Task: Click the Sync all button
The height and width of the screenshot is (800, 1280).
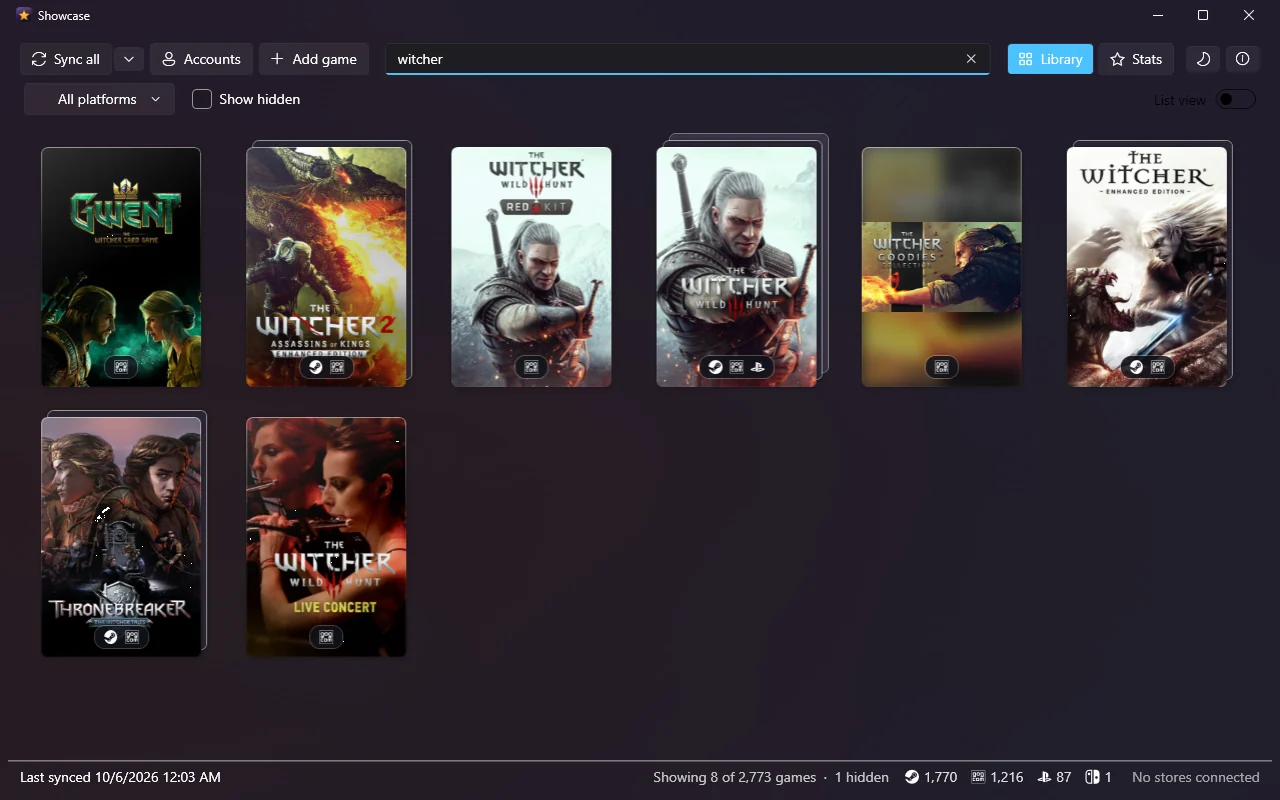Action: tap(66, 59)
